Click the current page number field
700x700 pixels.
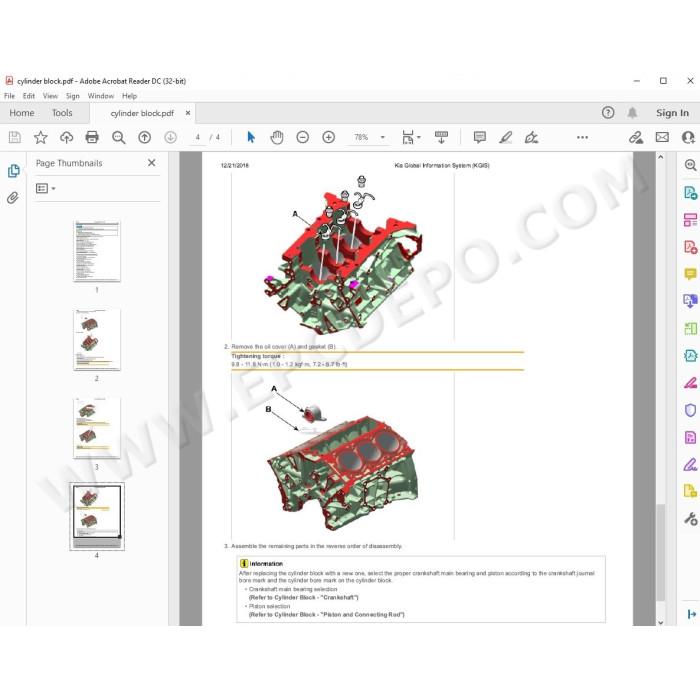click(x=197, y=137)
